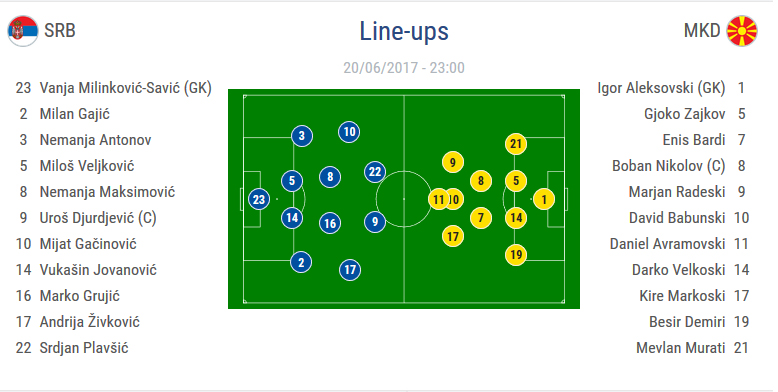Click yellow player marker number 21
Viewport: 778px width, 392px height.
click(x=516, y=144)
